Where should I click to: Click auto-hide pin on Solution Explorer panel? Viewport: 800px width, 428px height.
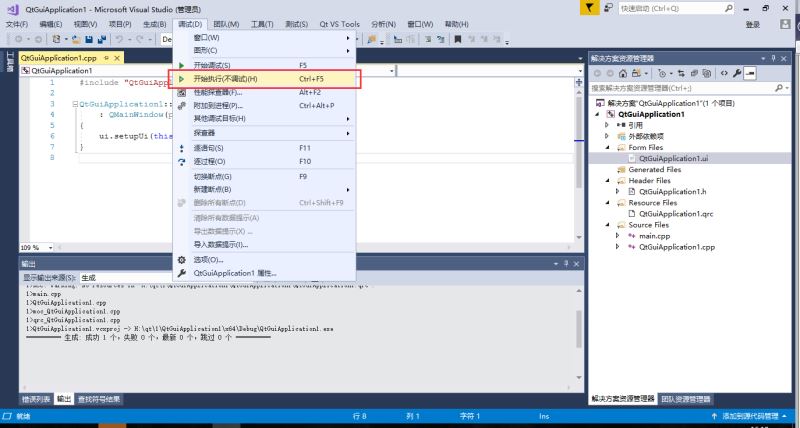[x=773, y=59]
